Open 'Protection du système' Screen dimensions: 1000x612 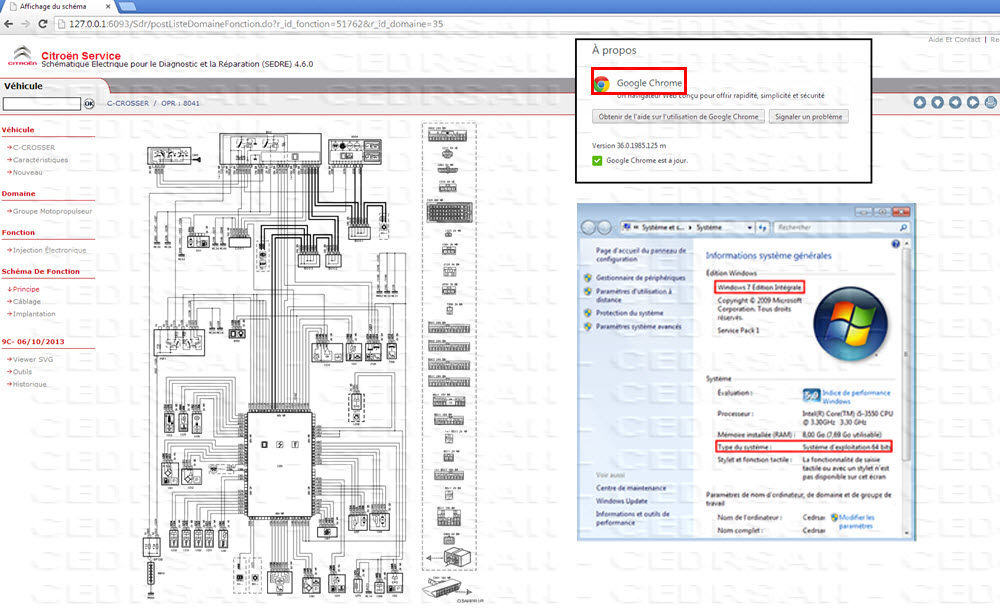[x=629, y=313]
